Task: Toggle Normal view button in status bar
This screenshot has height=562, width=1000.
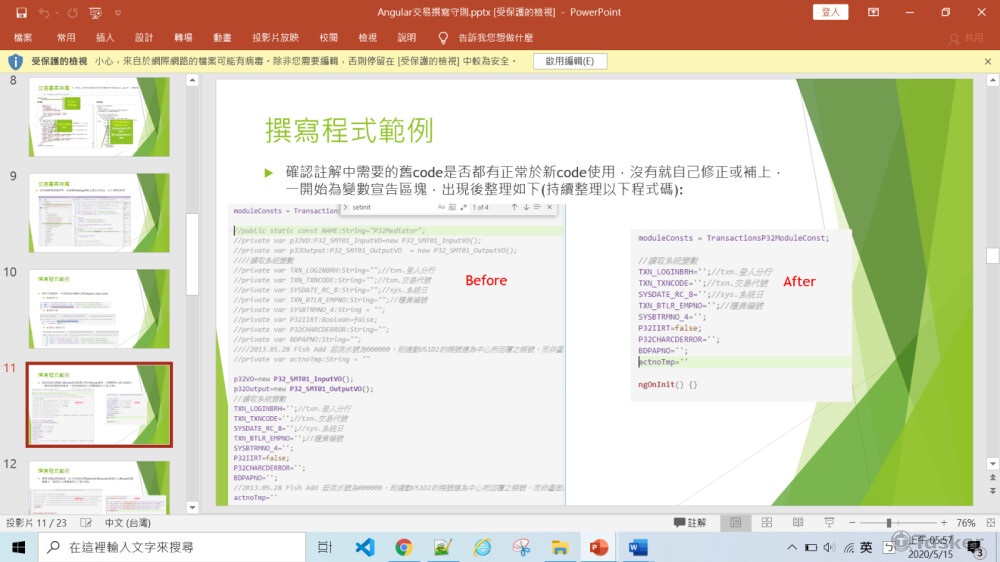Action: 736,523
